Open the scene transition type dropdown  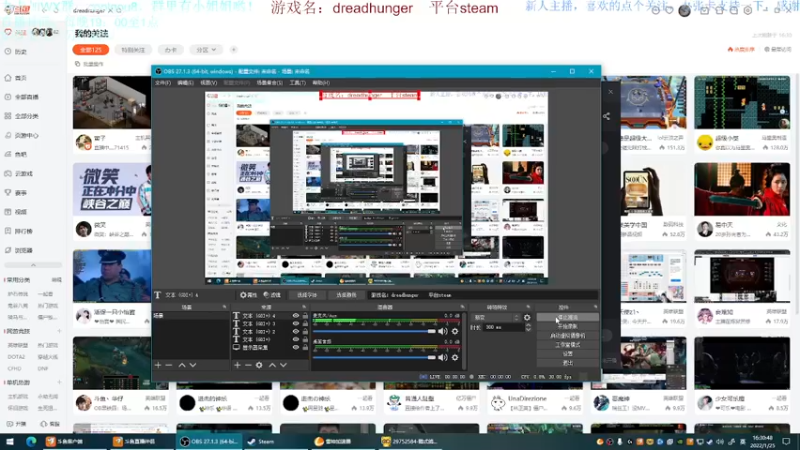coord(495,317)
